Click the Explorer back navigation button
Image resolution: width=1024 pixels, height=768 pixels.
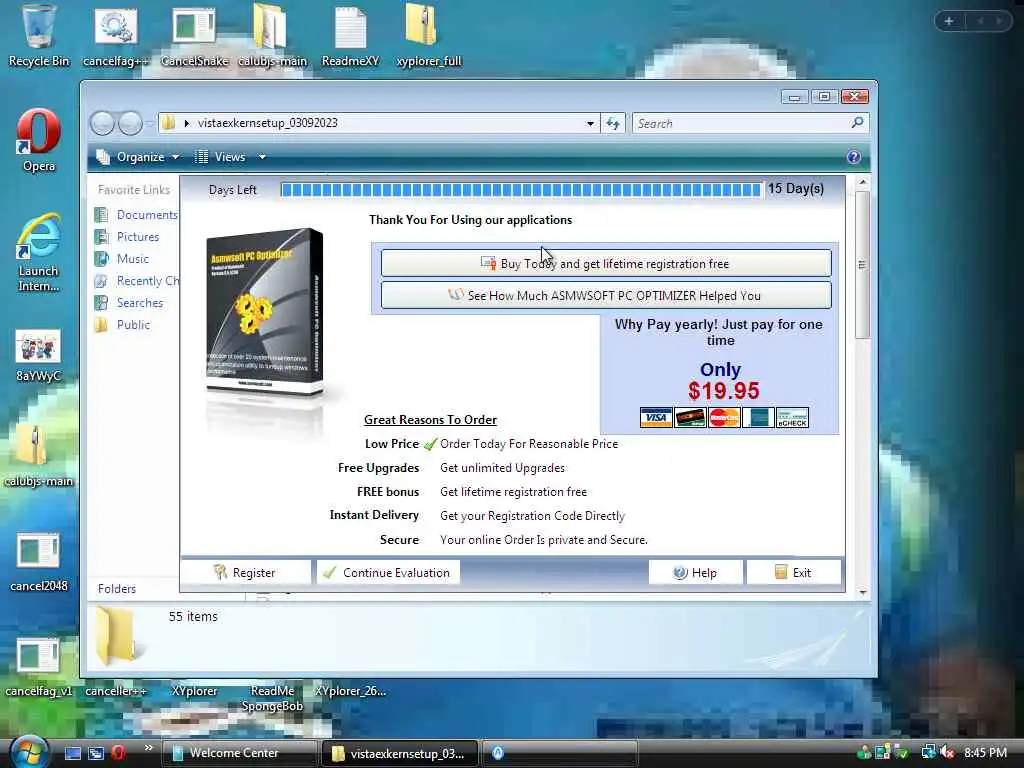pos(103,123)
